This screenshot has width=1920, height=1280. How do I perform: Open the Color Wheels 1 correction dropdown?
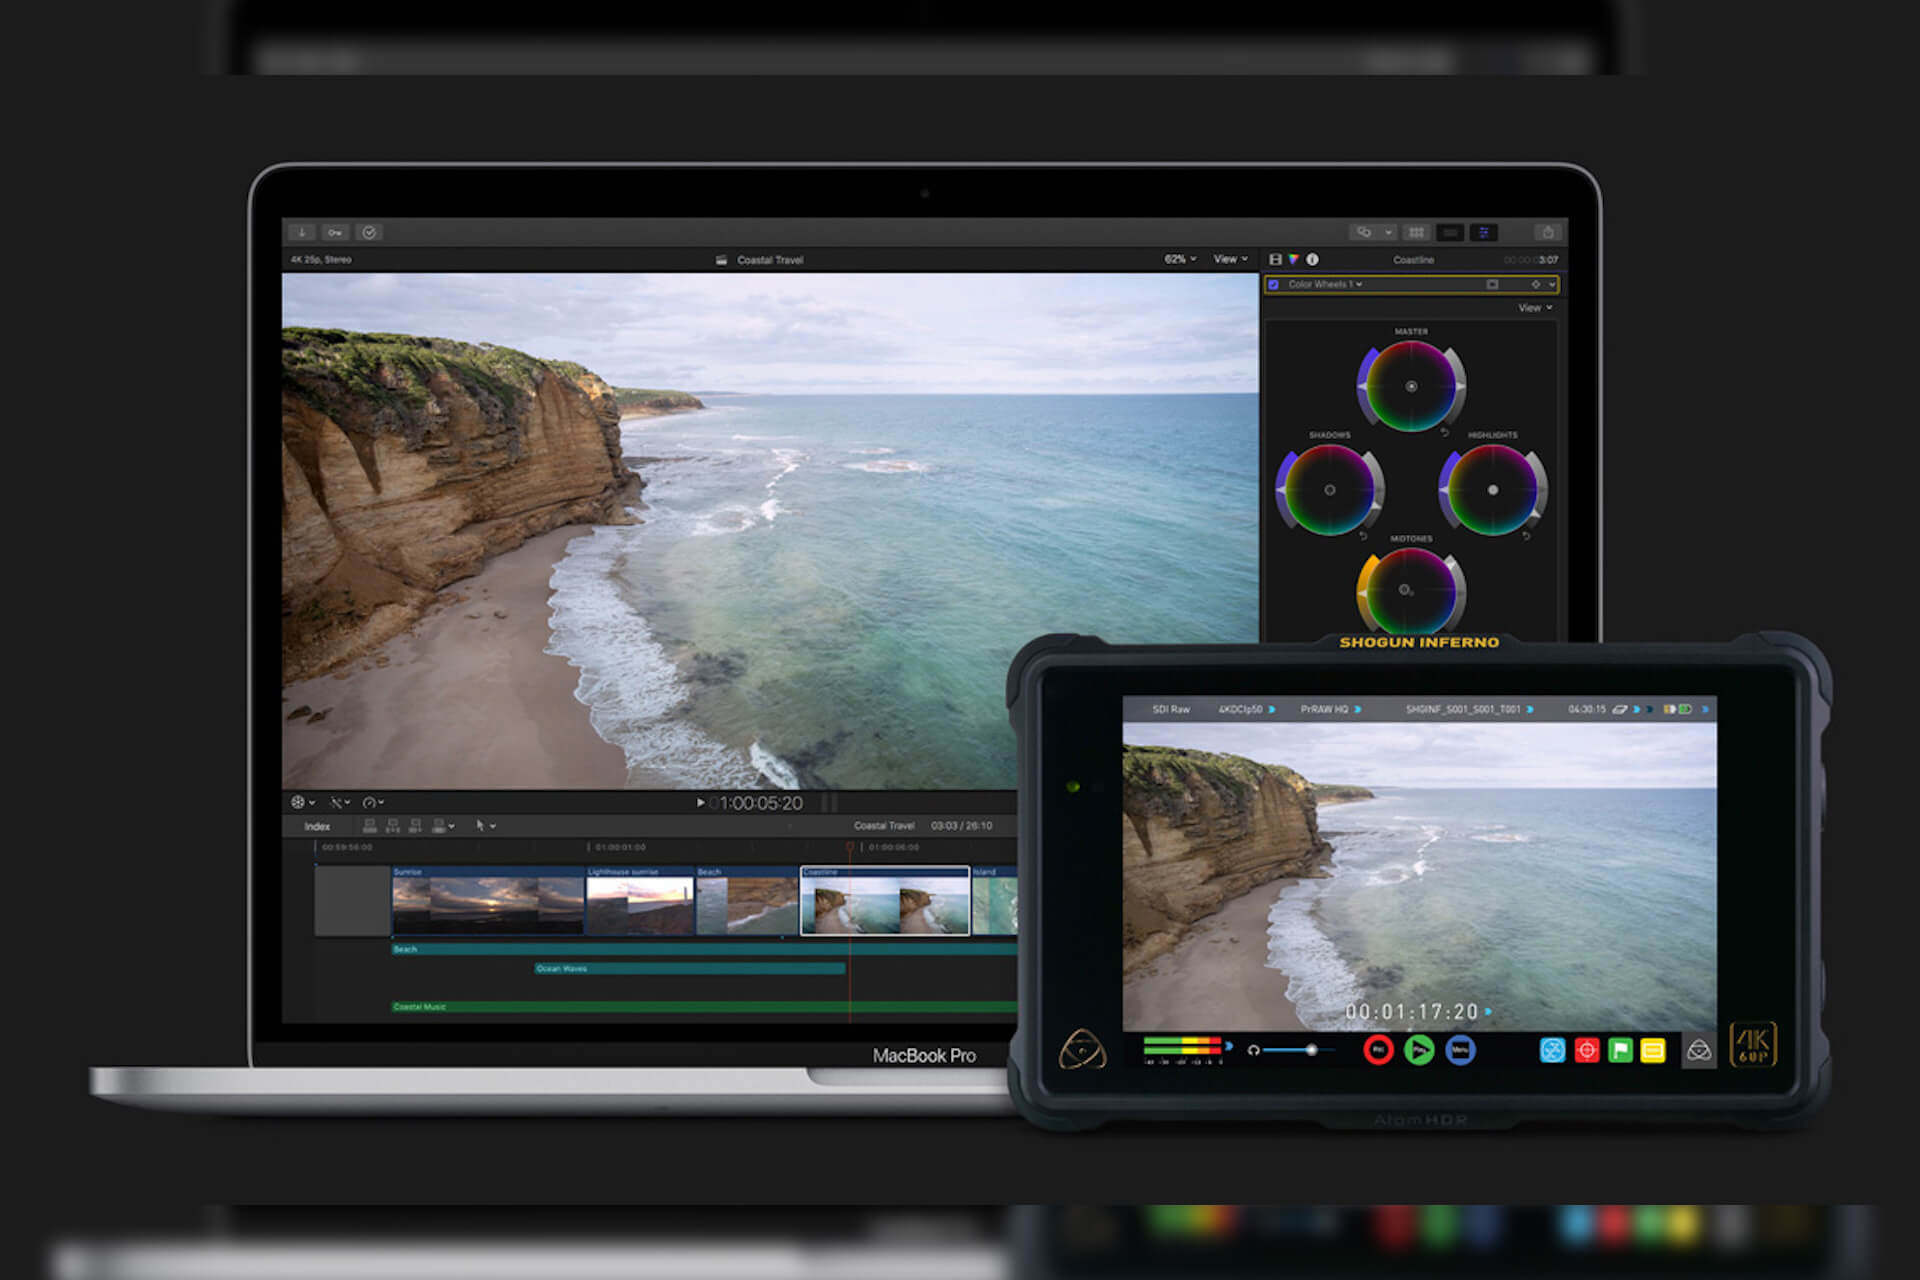pos(1324,285)
